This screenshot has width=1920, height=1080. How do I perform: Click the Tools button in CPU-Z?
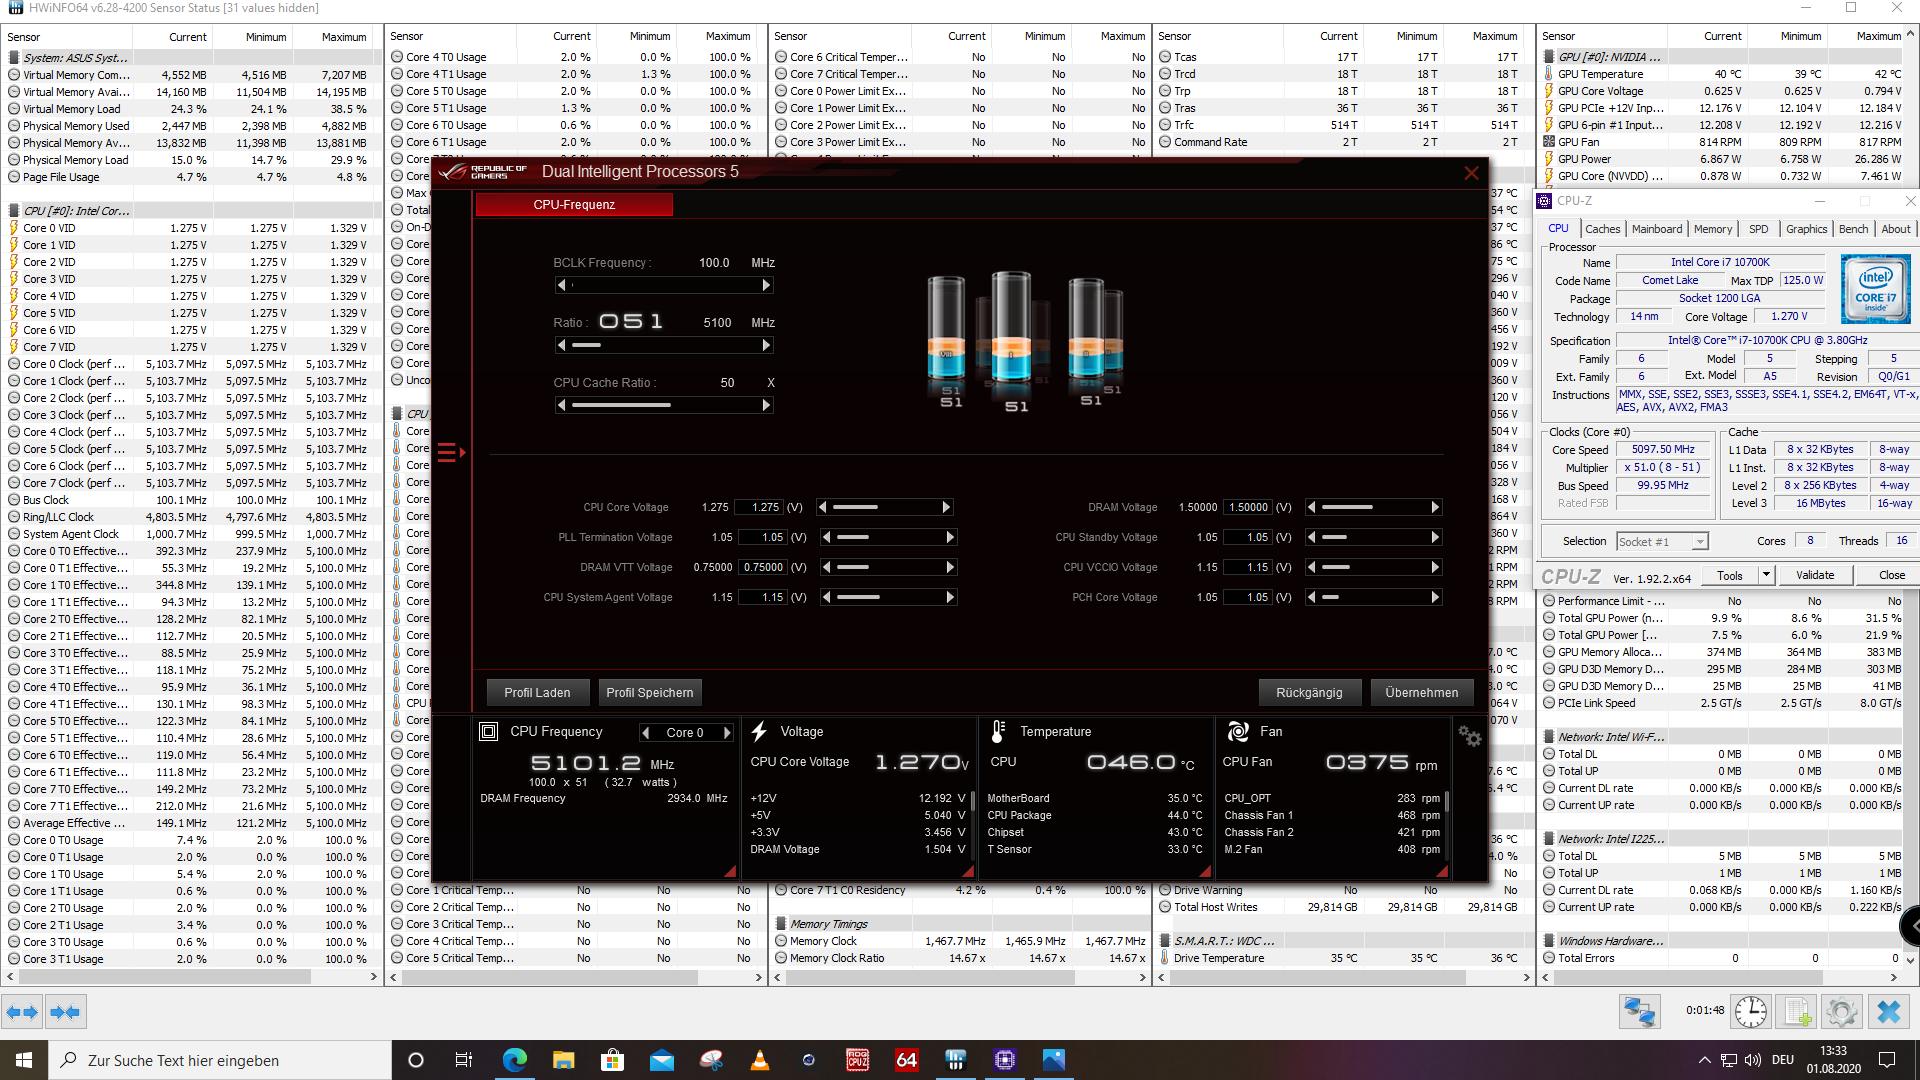pyautogui.click(x=1730, y=575)
